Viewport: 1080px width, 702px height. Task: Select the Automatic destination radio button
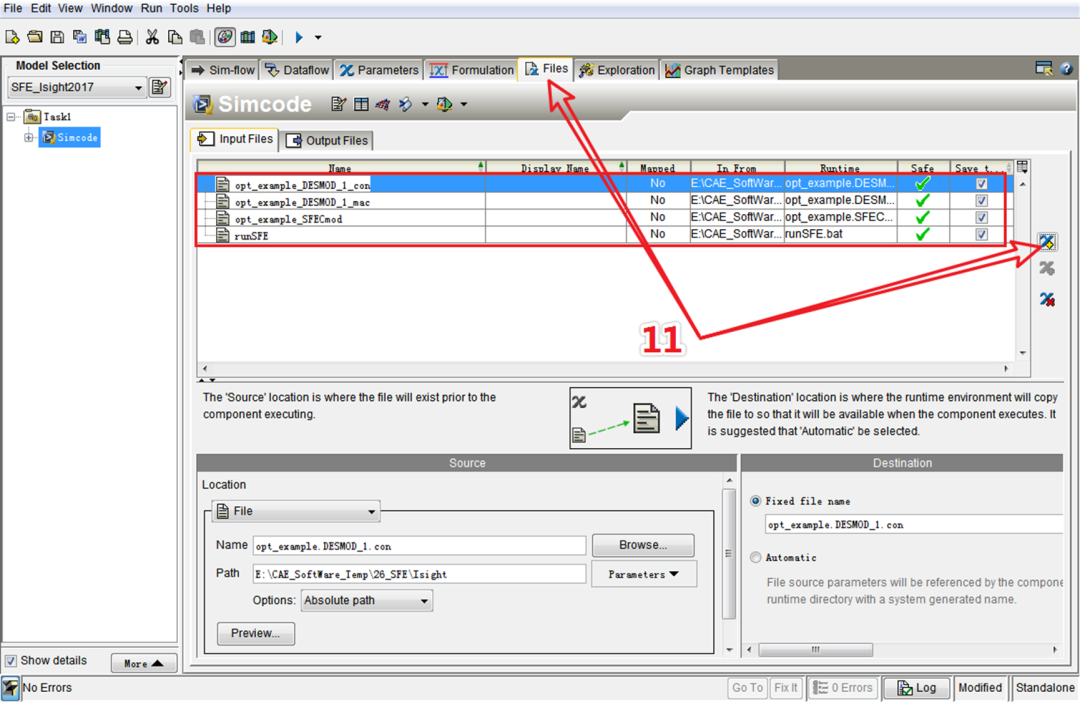tap(756, 557)
